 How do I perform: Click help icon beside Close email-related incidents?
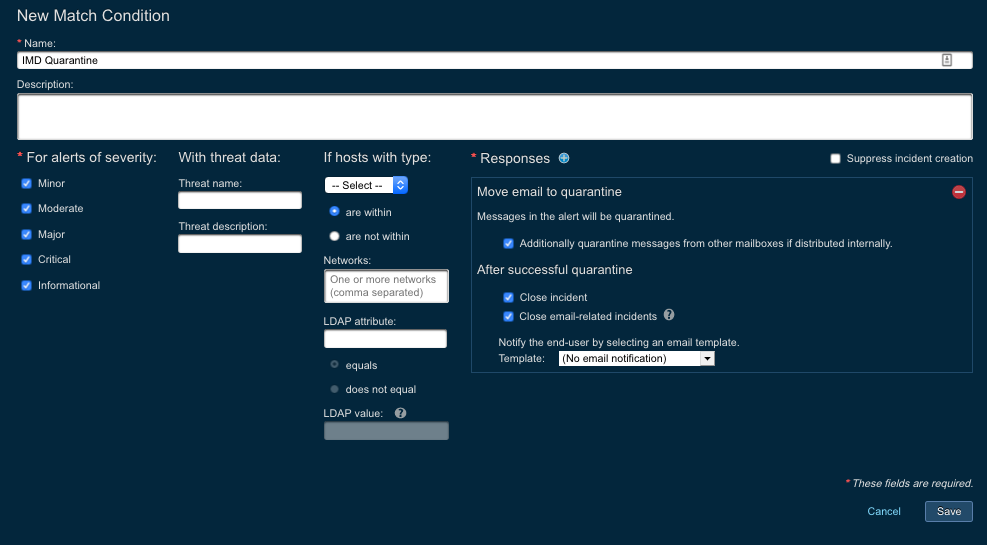coord(669,315)
